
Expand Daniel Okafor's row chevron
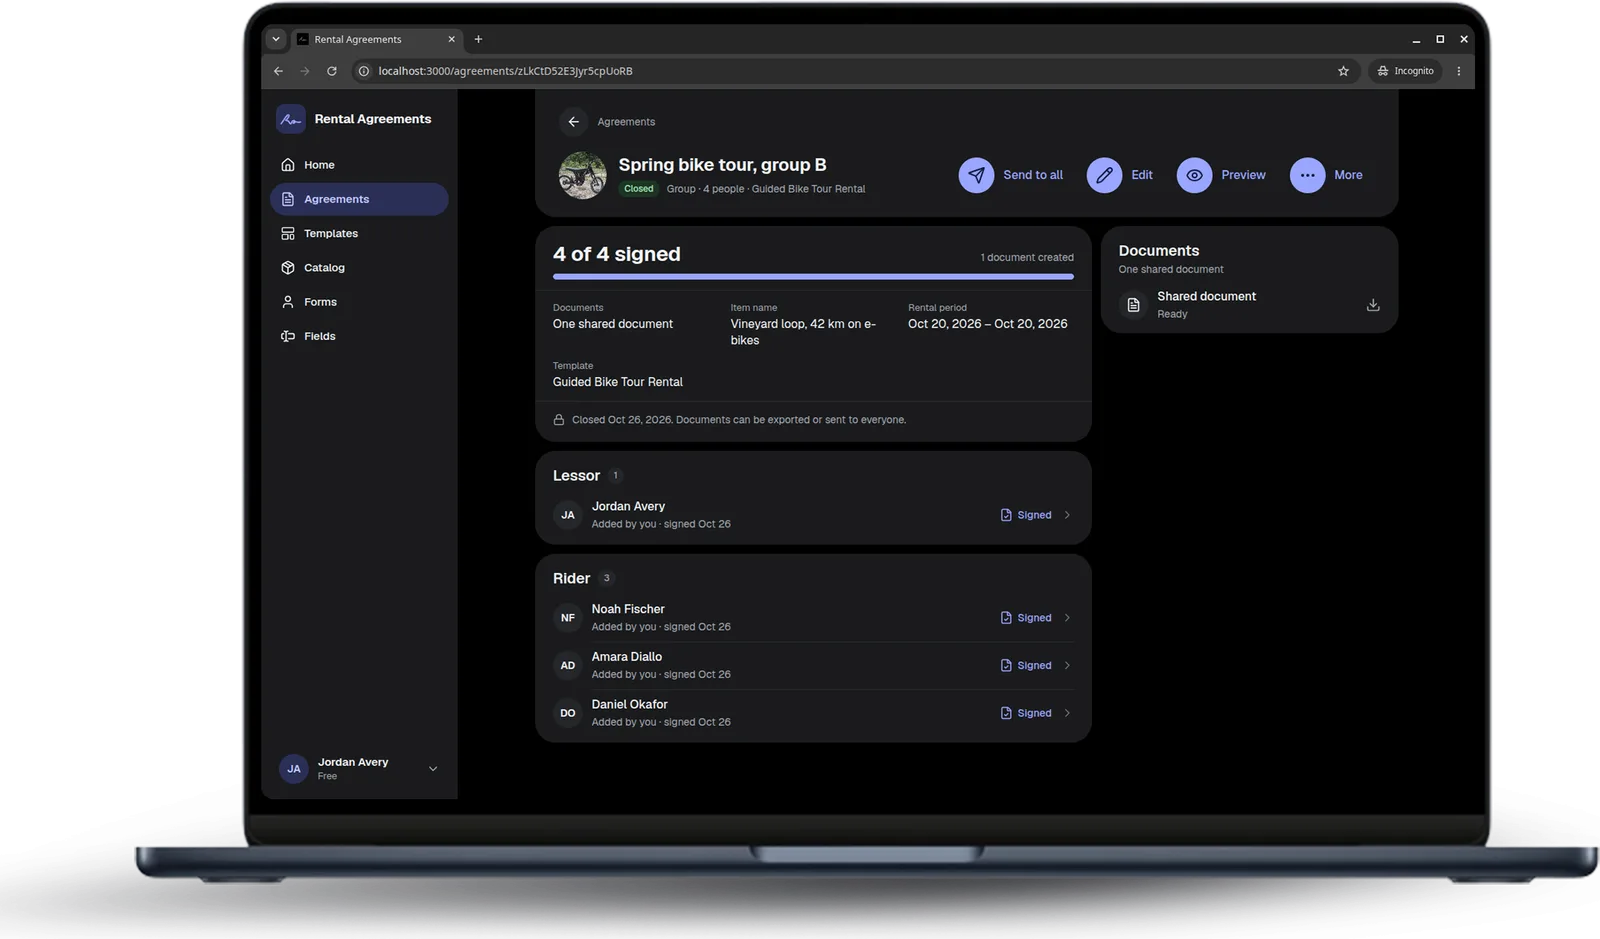pos(1067,713)
